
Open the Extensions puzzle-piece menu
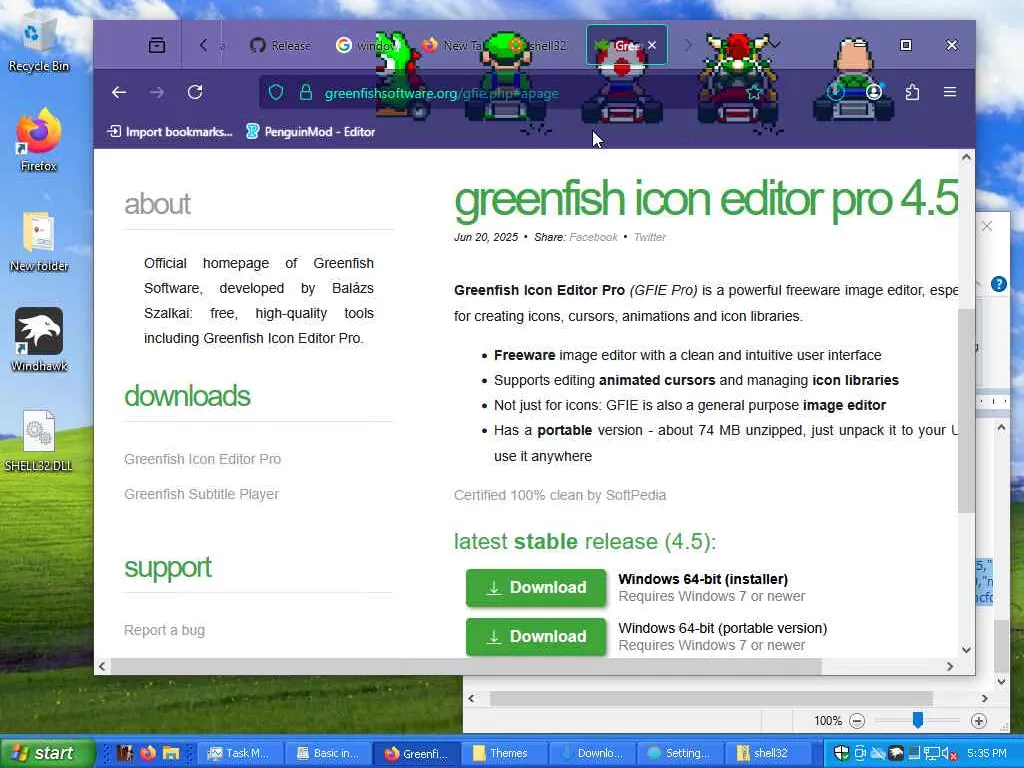pos(912,92)
